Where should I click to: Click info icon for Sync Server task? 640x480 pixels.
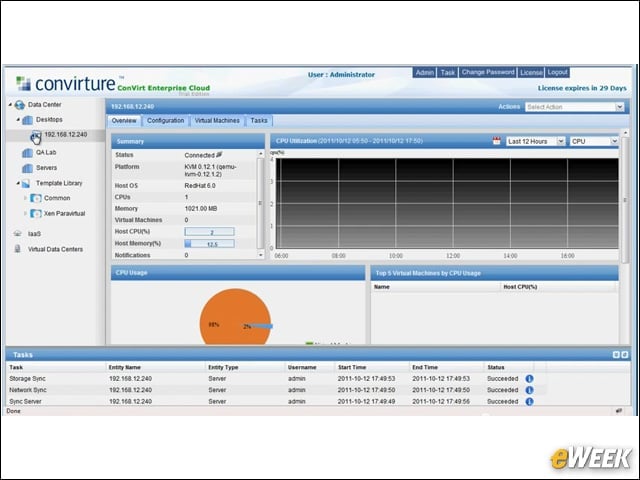click(529, 401)
